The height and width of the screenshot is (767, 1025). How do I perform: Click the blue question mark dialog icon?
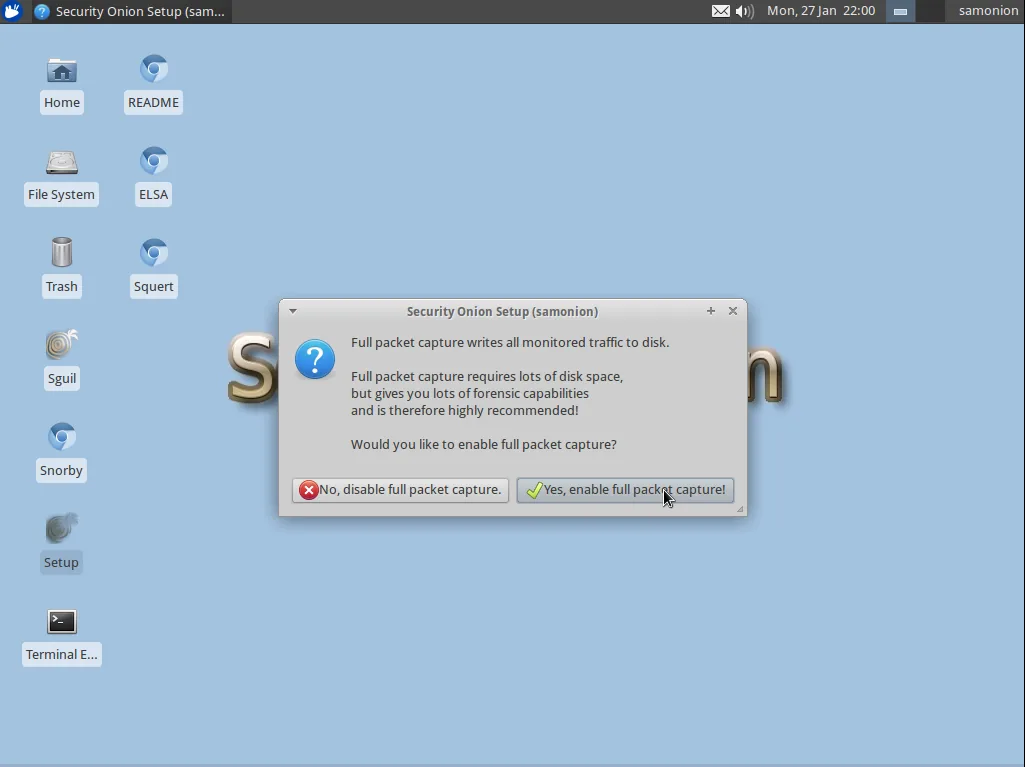click(315, 359)
